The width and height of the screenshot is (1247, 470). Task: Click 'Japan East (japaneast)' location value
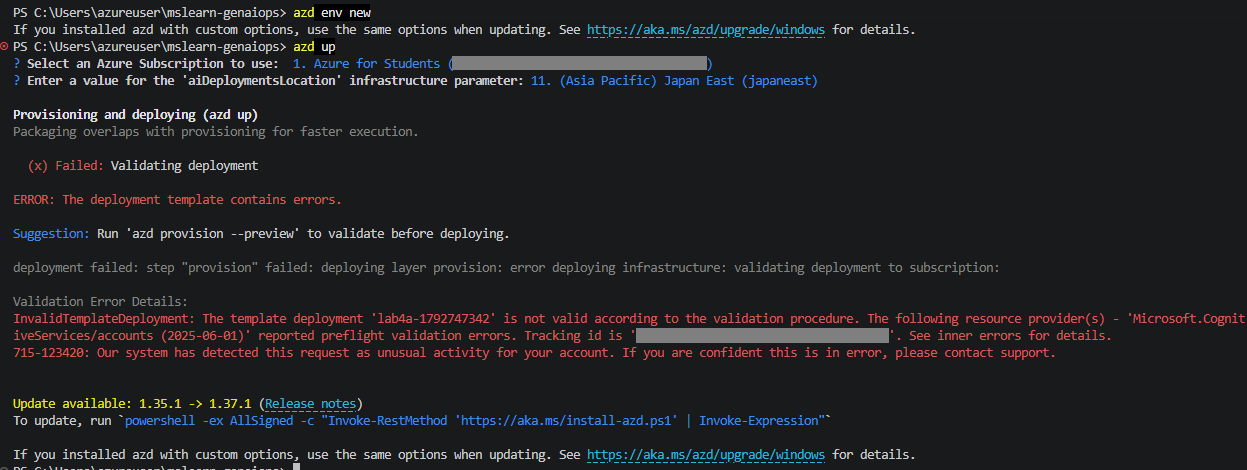741,81
